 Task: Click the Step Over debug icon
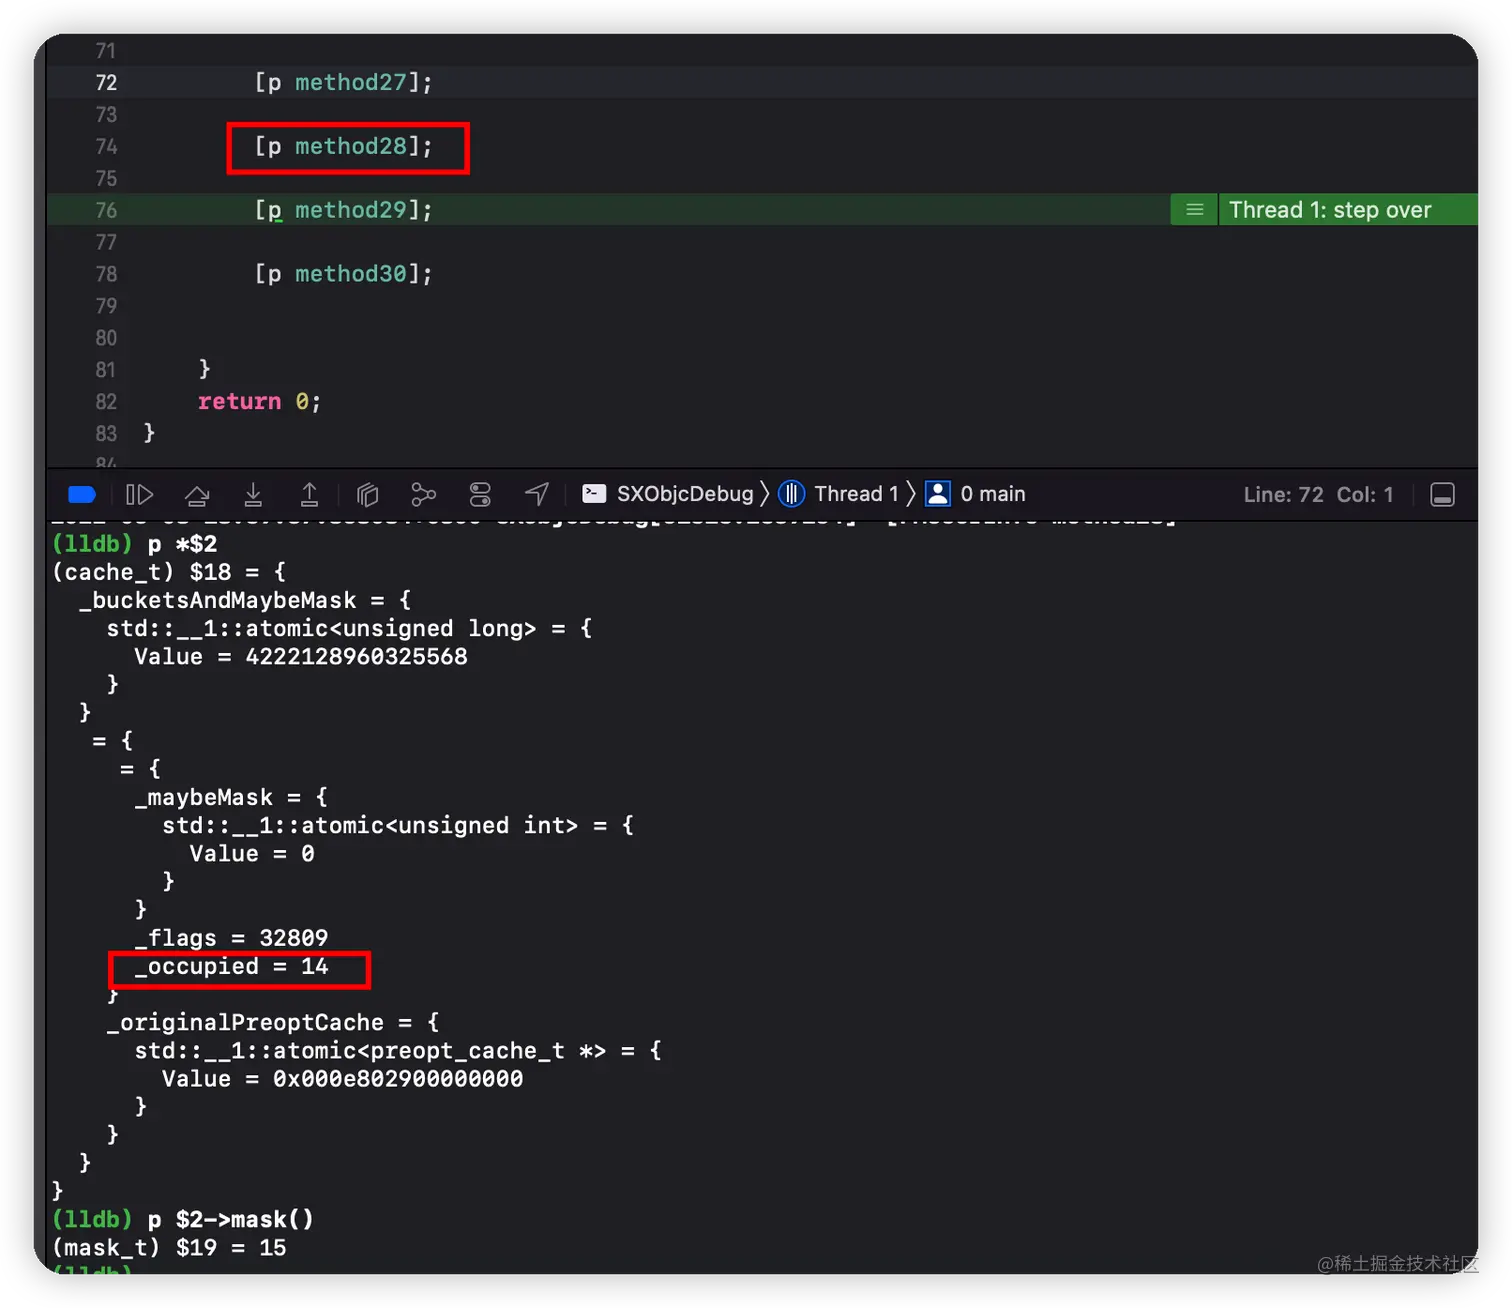197,494
